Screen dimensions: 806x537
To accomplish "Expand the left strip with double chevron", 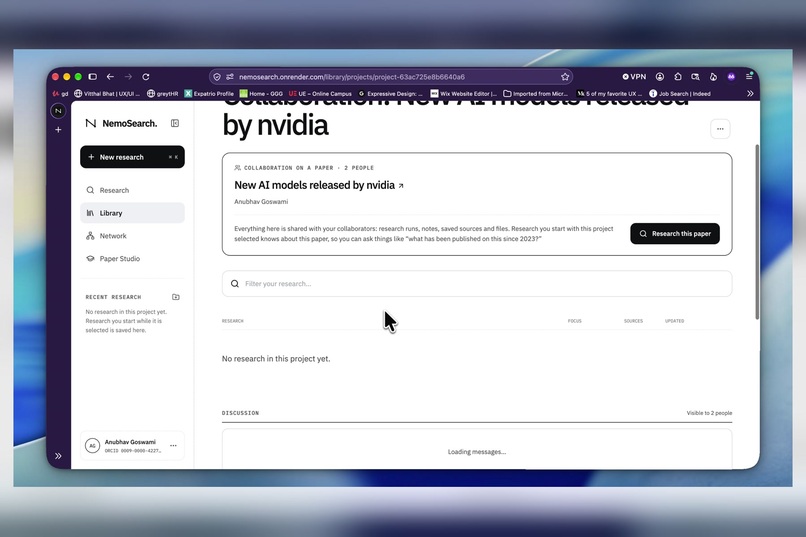I will point(58,456).
